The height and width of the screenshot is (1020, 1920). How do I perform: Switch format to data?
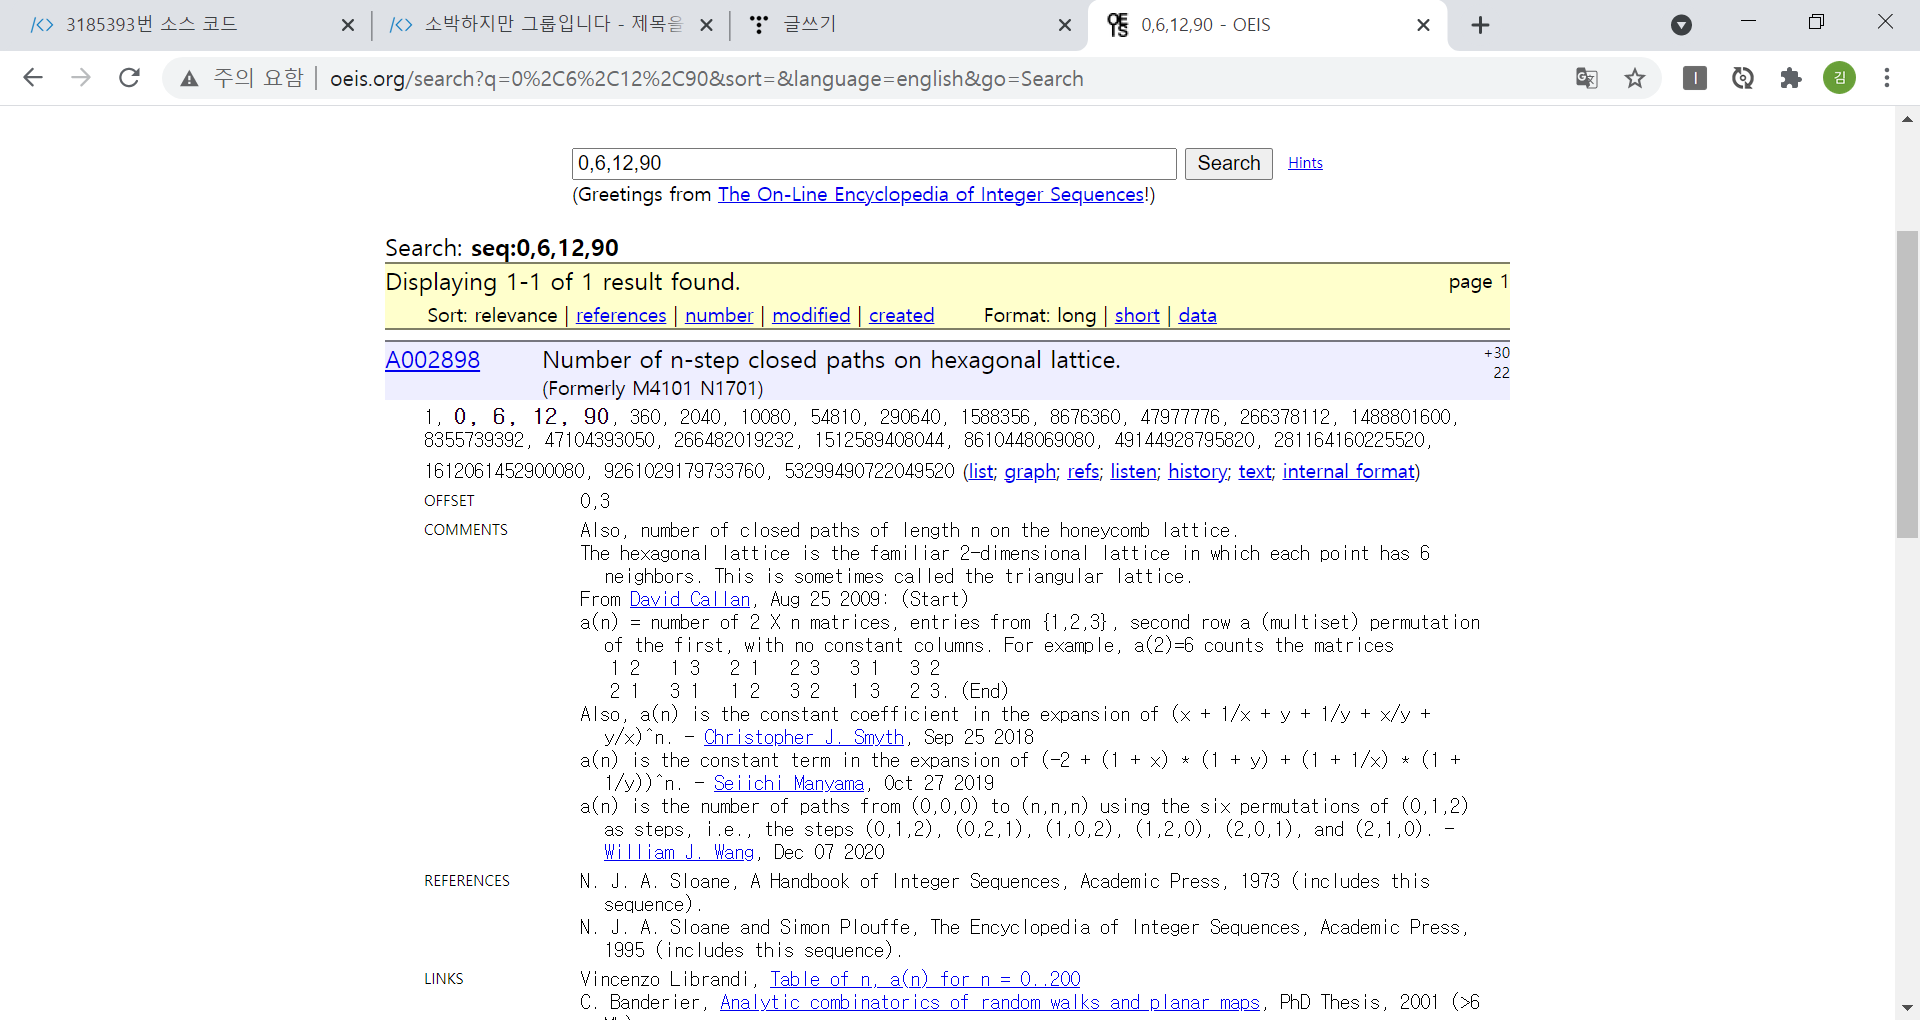[x=1197, y=315]
